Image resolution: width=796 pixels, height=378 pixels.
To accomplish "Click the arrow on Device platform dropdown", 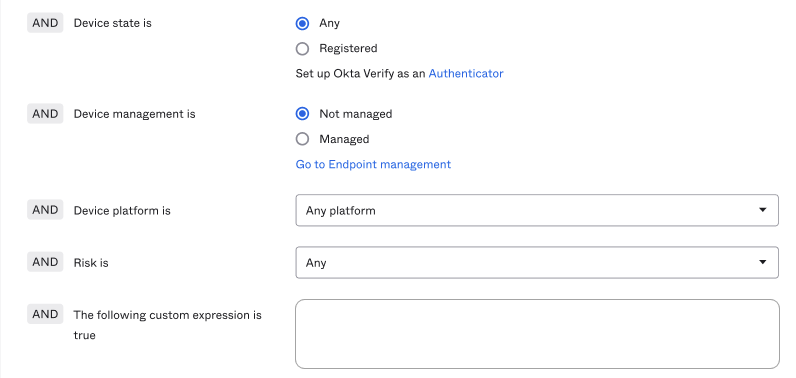I will pos(762,210).
